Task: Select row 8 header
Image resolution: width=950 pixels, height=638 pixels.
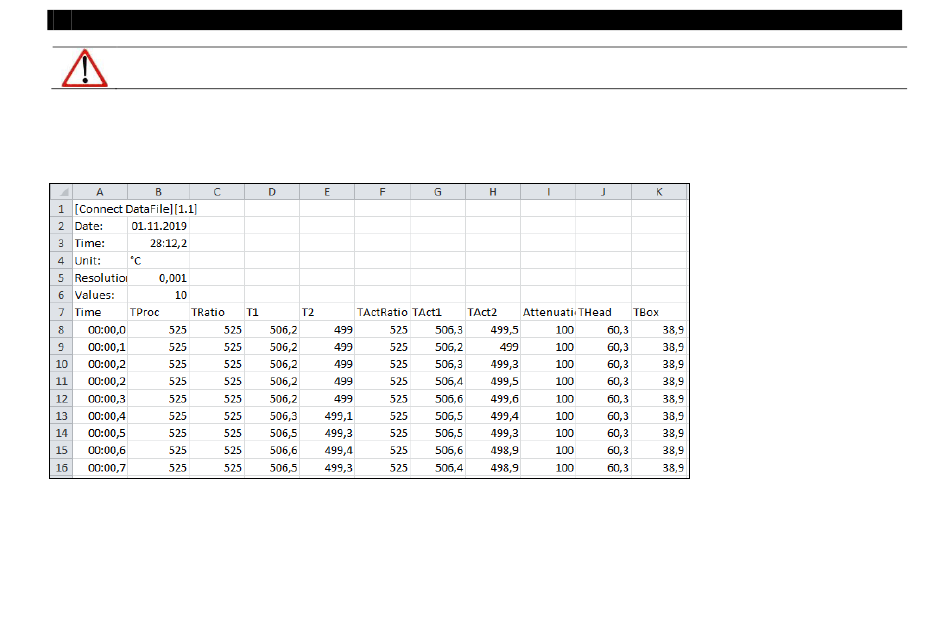Action: 61,330
